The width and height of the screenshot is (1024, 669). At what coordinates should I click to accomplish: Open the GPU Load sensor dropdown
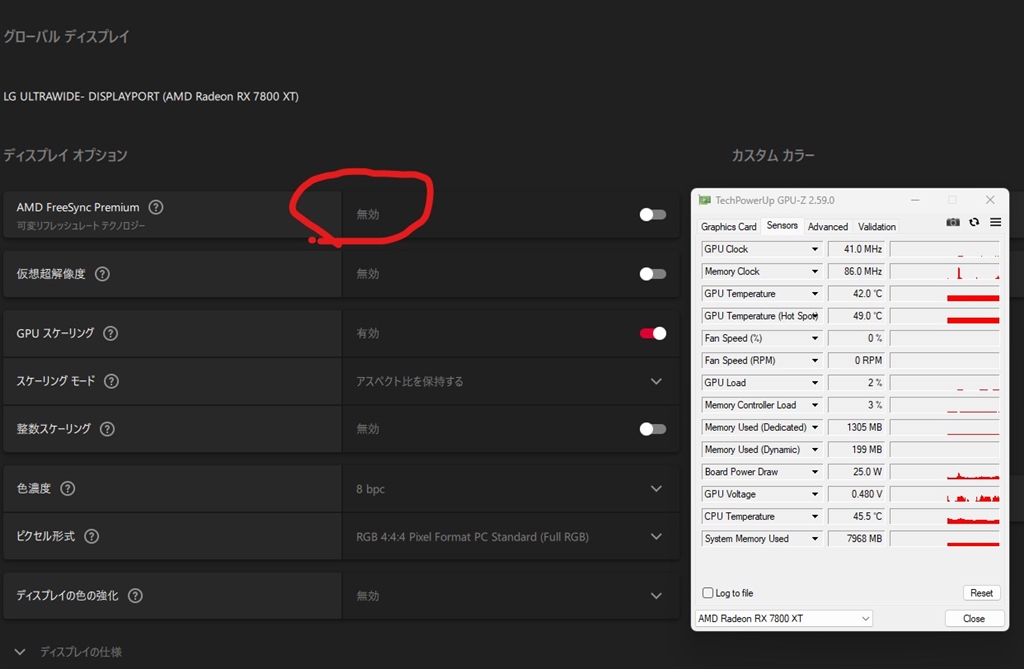click(814, 383)
